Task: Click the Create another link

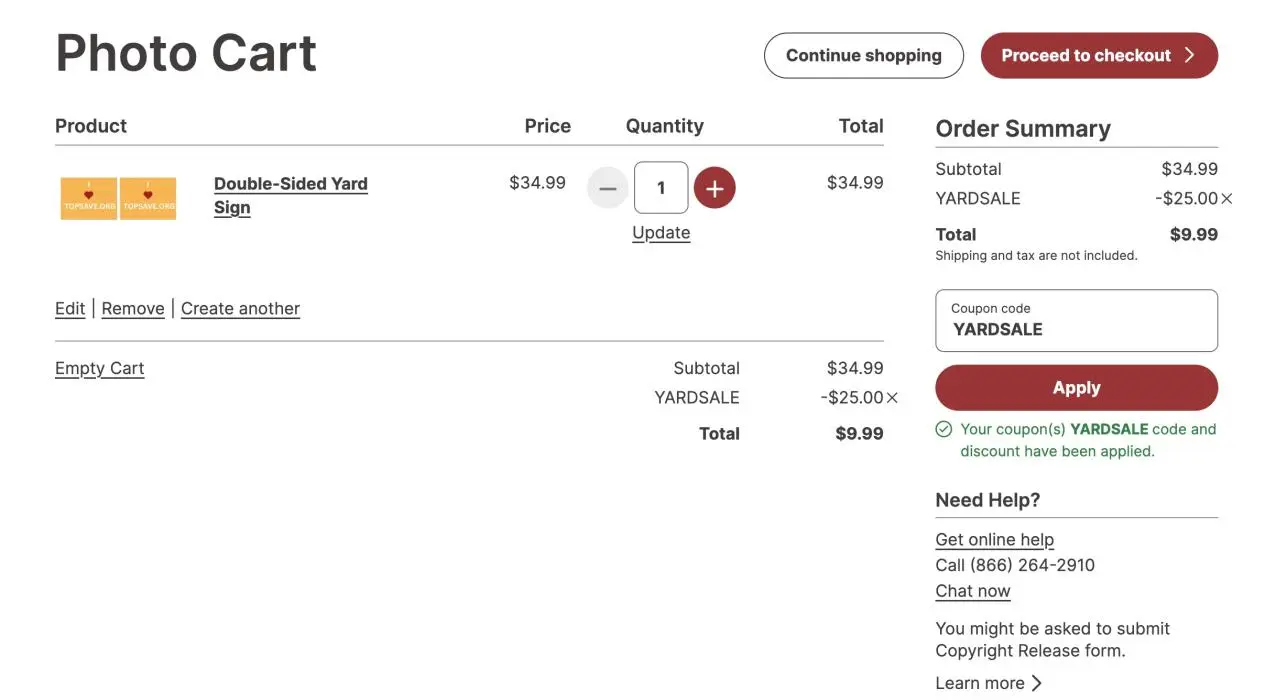Action: click(x=240, y=309)
